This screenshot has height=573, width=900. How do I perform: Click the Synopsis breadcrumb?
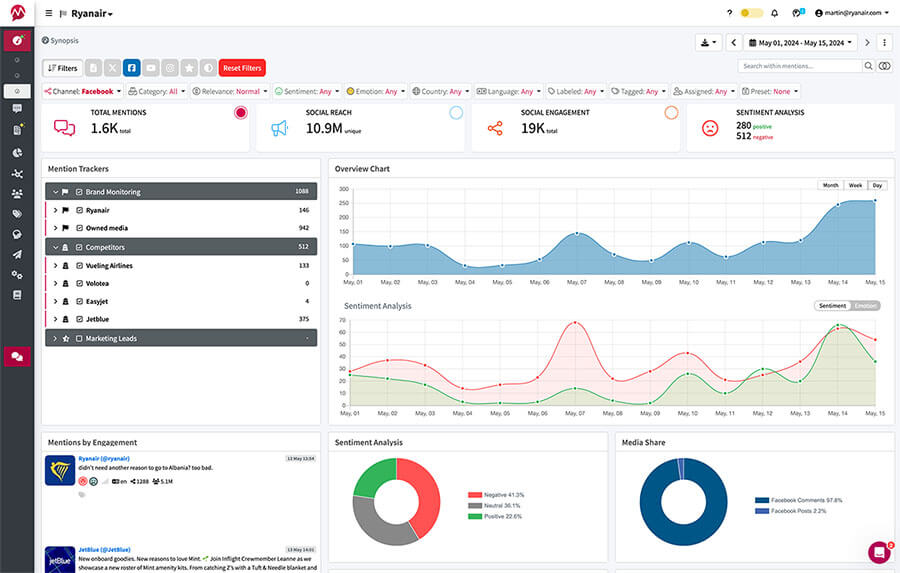point(60,41)
